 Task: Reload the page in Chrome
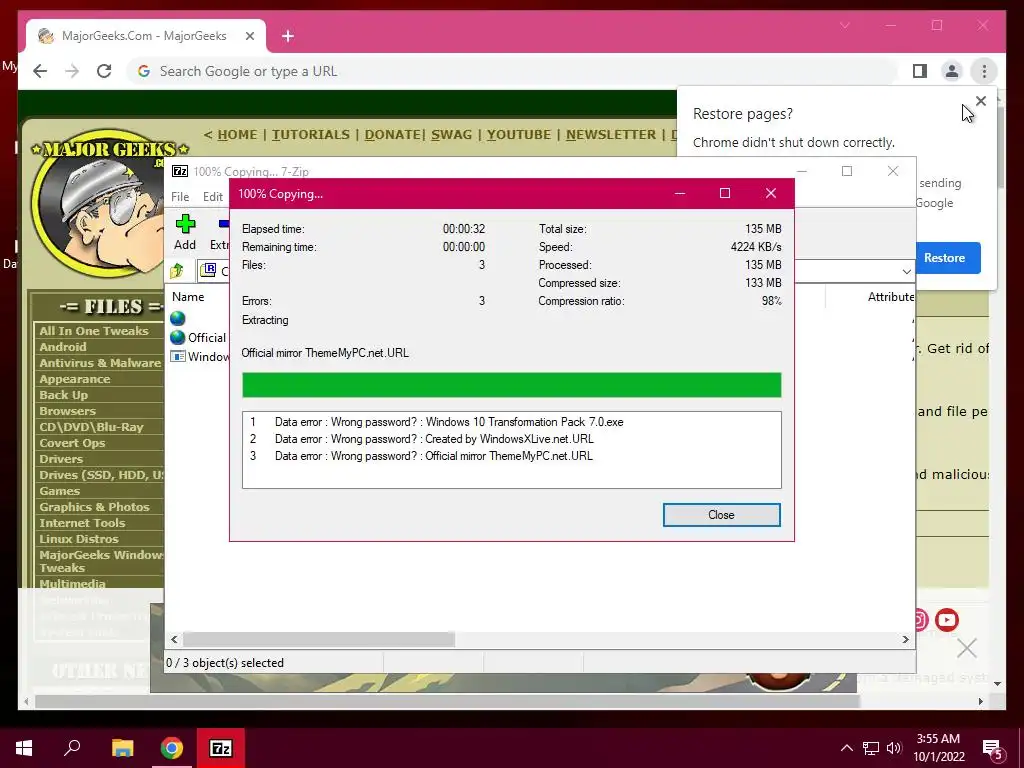coord(104,71)
